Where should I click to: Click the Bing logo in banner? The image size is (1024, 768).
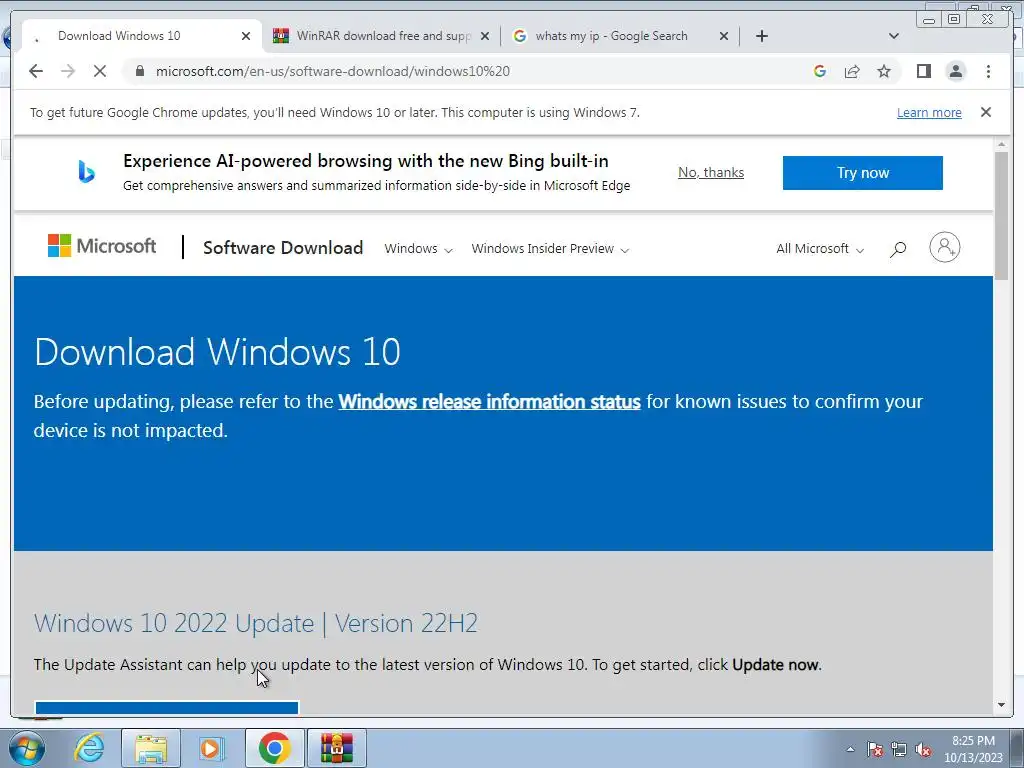point(86,172)
